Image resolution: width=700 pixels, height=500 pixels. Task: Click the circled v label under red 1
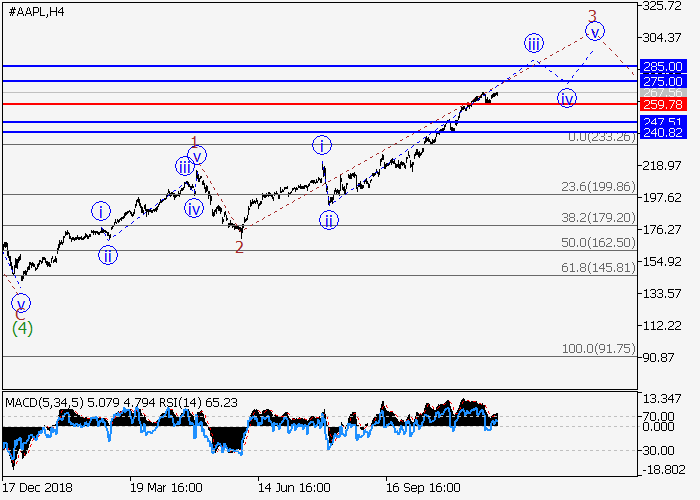point(197,156)
